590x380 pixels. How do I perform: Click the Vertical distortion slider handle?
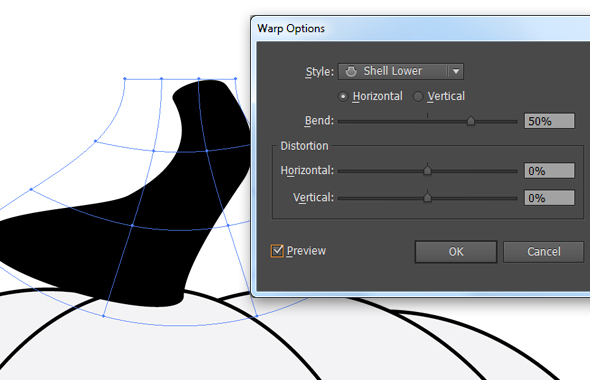coord(427,197)
